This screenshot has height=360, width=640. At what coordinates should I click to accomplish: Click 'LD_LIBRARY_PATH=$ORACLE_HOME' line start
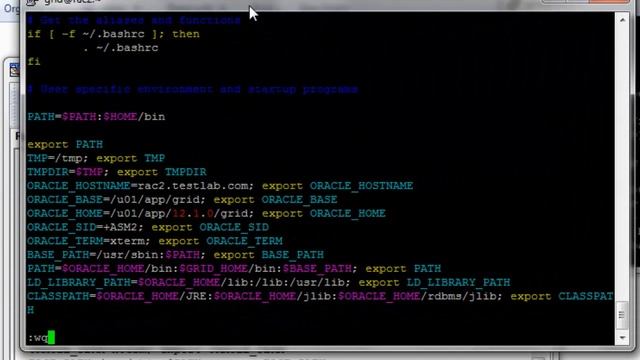pyautogui.click(x=124, y=282)
